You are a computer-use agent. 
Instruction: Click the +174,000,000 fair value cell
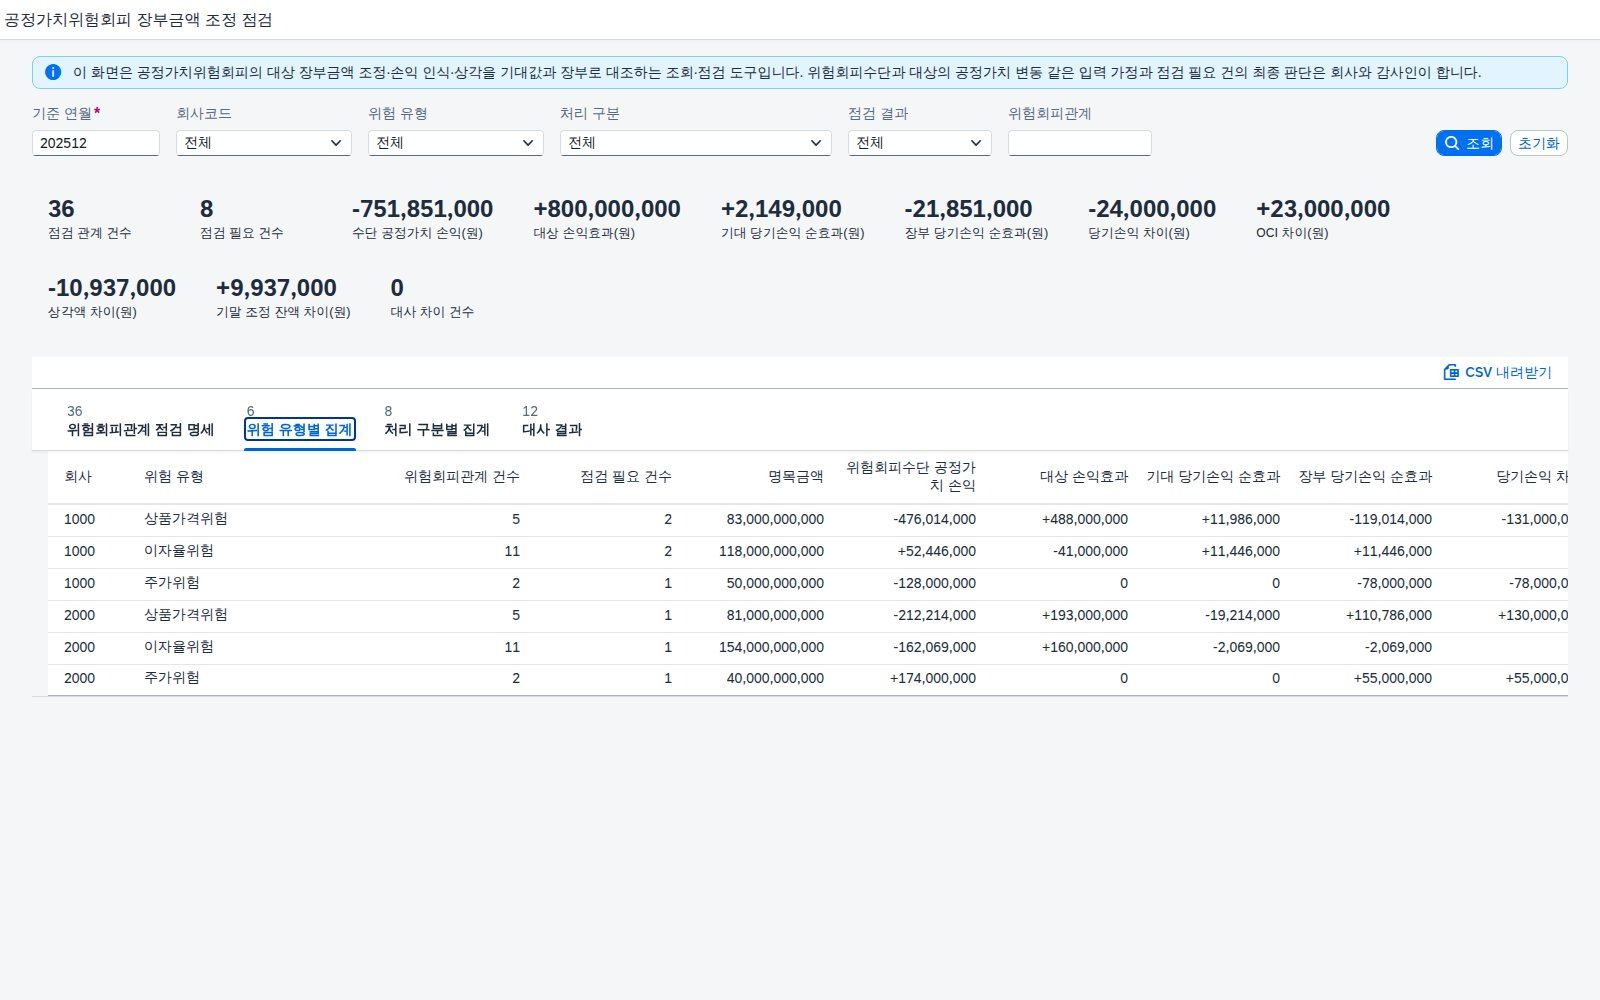click(933, 678)
